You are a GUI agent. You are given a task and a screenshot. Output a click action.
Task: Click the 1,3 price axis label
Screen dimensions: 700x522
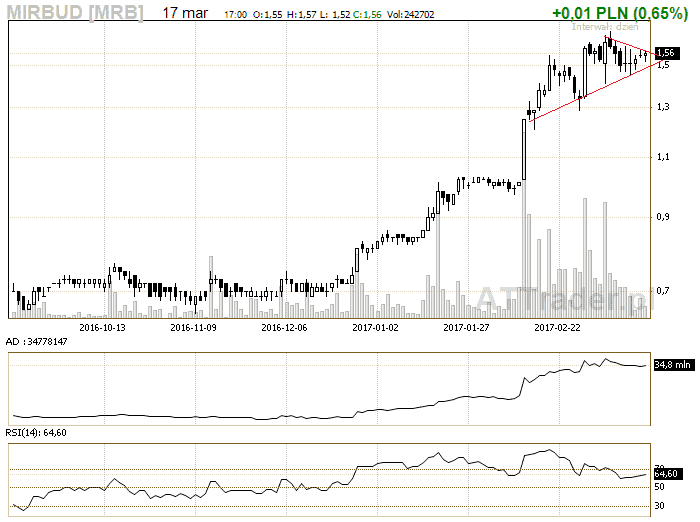point(662,106)
